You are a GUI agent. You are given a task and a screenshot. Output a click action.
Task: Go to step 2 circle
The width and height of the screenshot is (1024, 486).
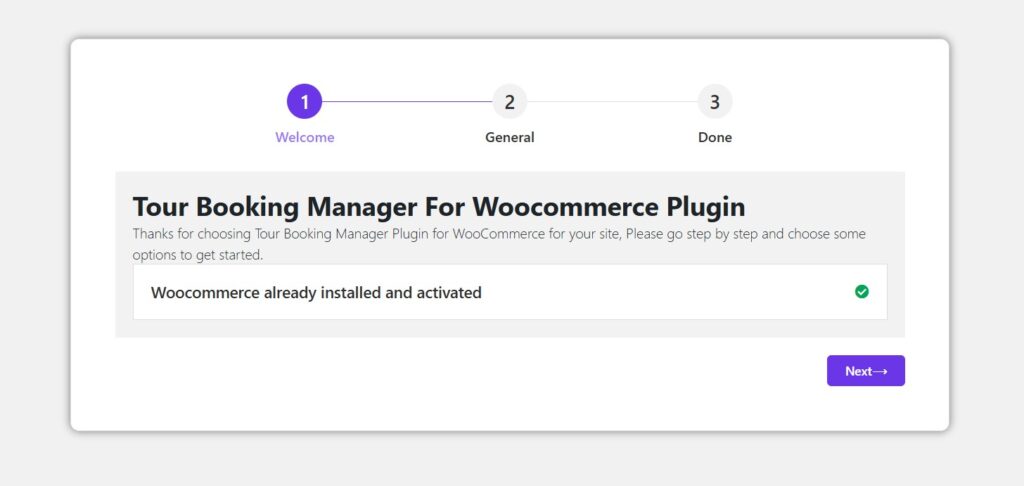(509, 101)
